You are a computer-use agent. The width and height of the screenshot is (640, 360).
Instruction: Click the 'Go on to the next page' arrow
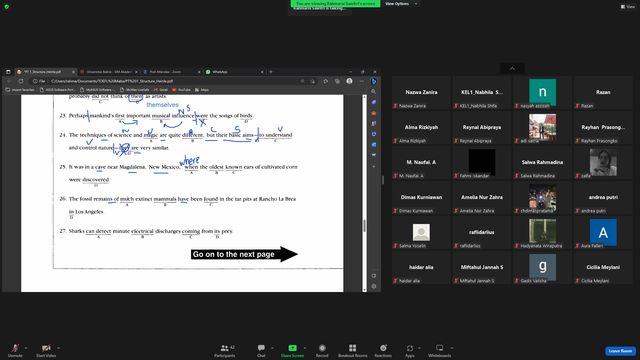(244, 254)
